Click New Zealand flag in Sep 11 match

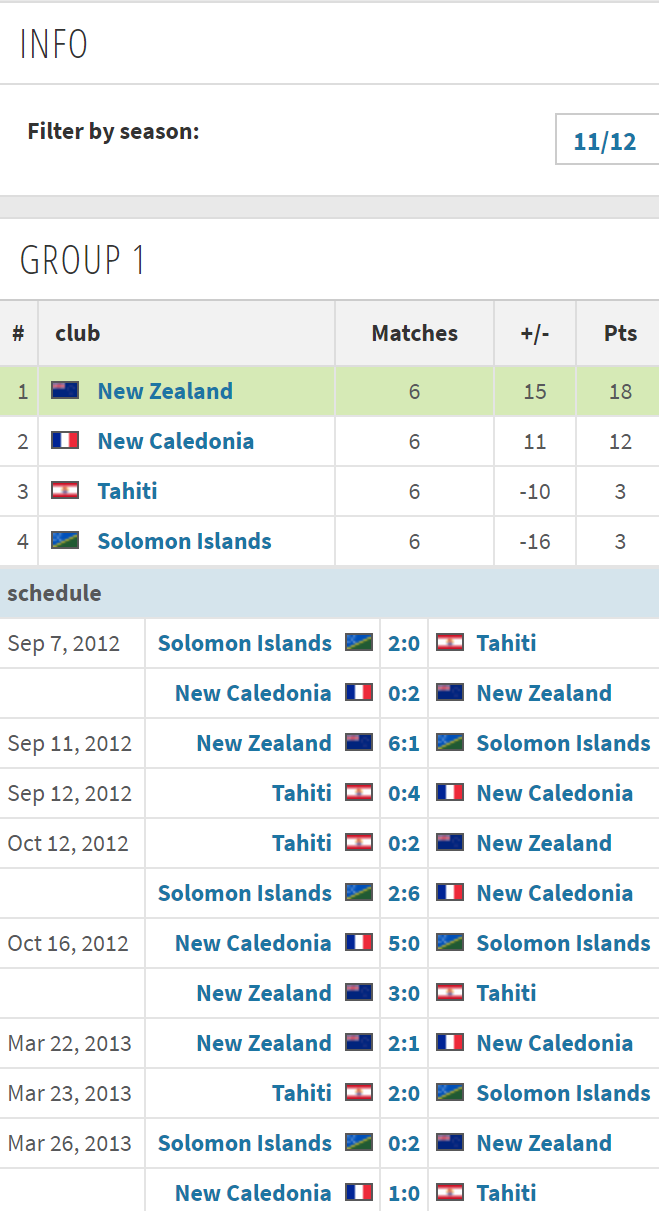[359, 743]
